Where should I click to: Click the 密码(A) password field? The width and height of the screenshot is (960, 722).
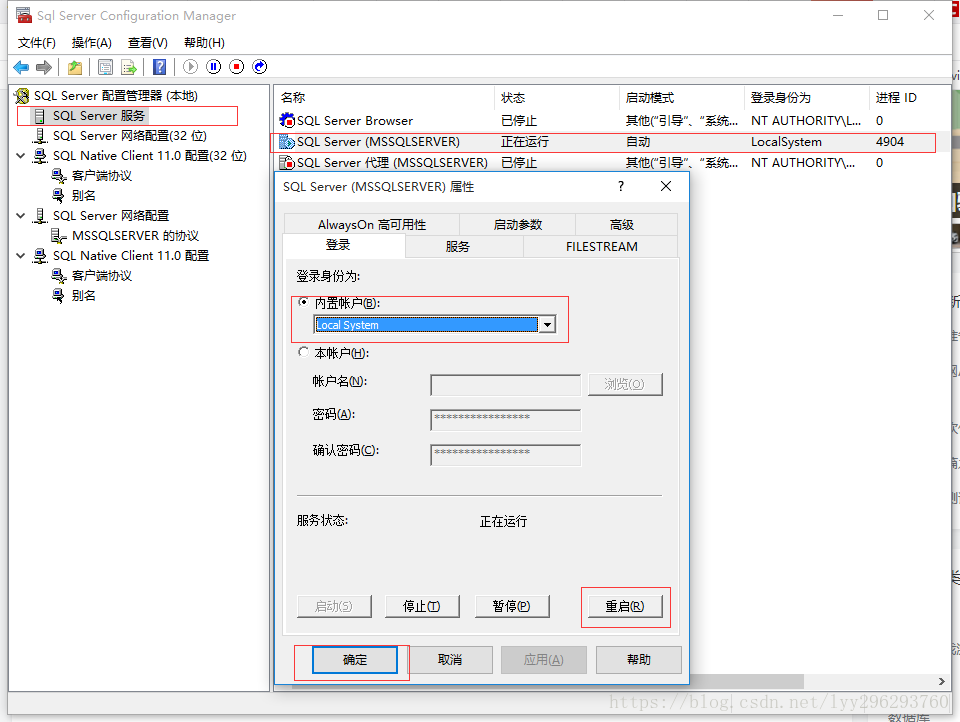[x=506, y=420]
